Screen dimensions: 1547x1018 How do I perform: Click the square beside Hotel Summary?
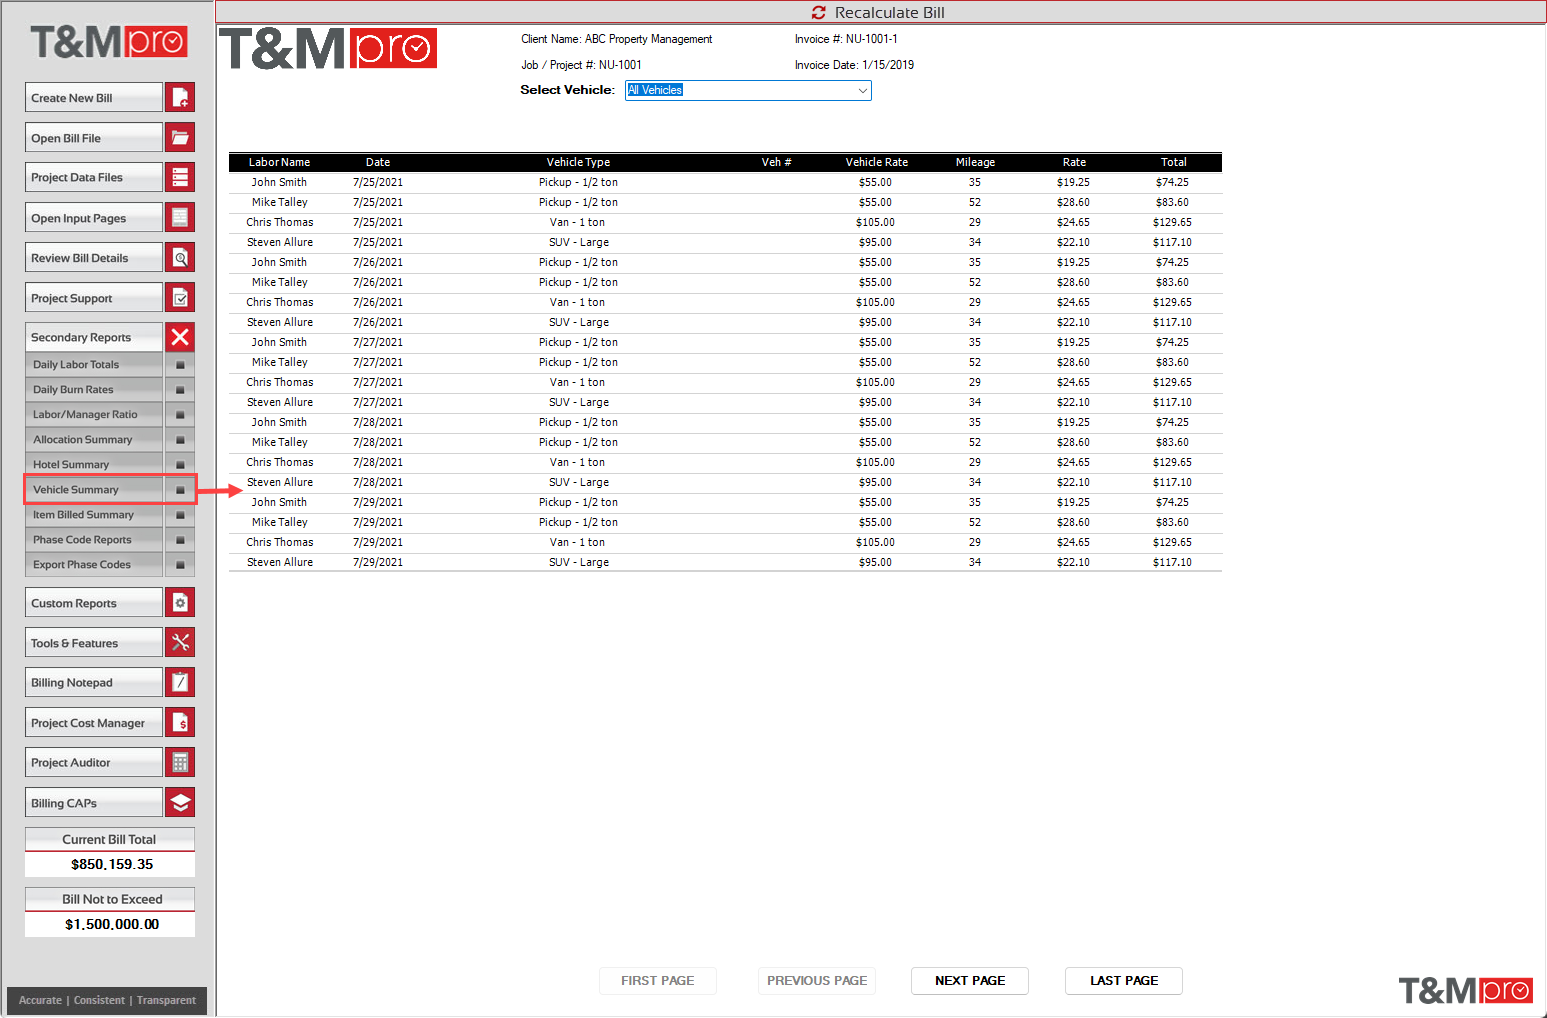[x=180, y=465]
